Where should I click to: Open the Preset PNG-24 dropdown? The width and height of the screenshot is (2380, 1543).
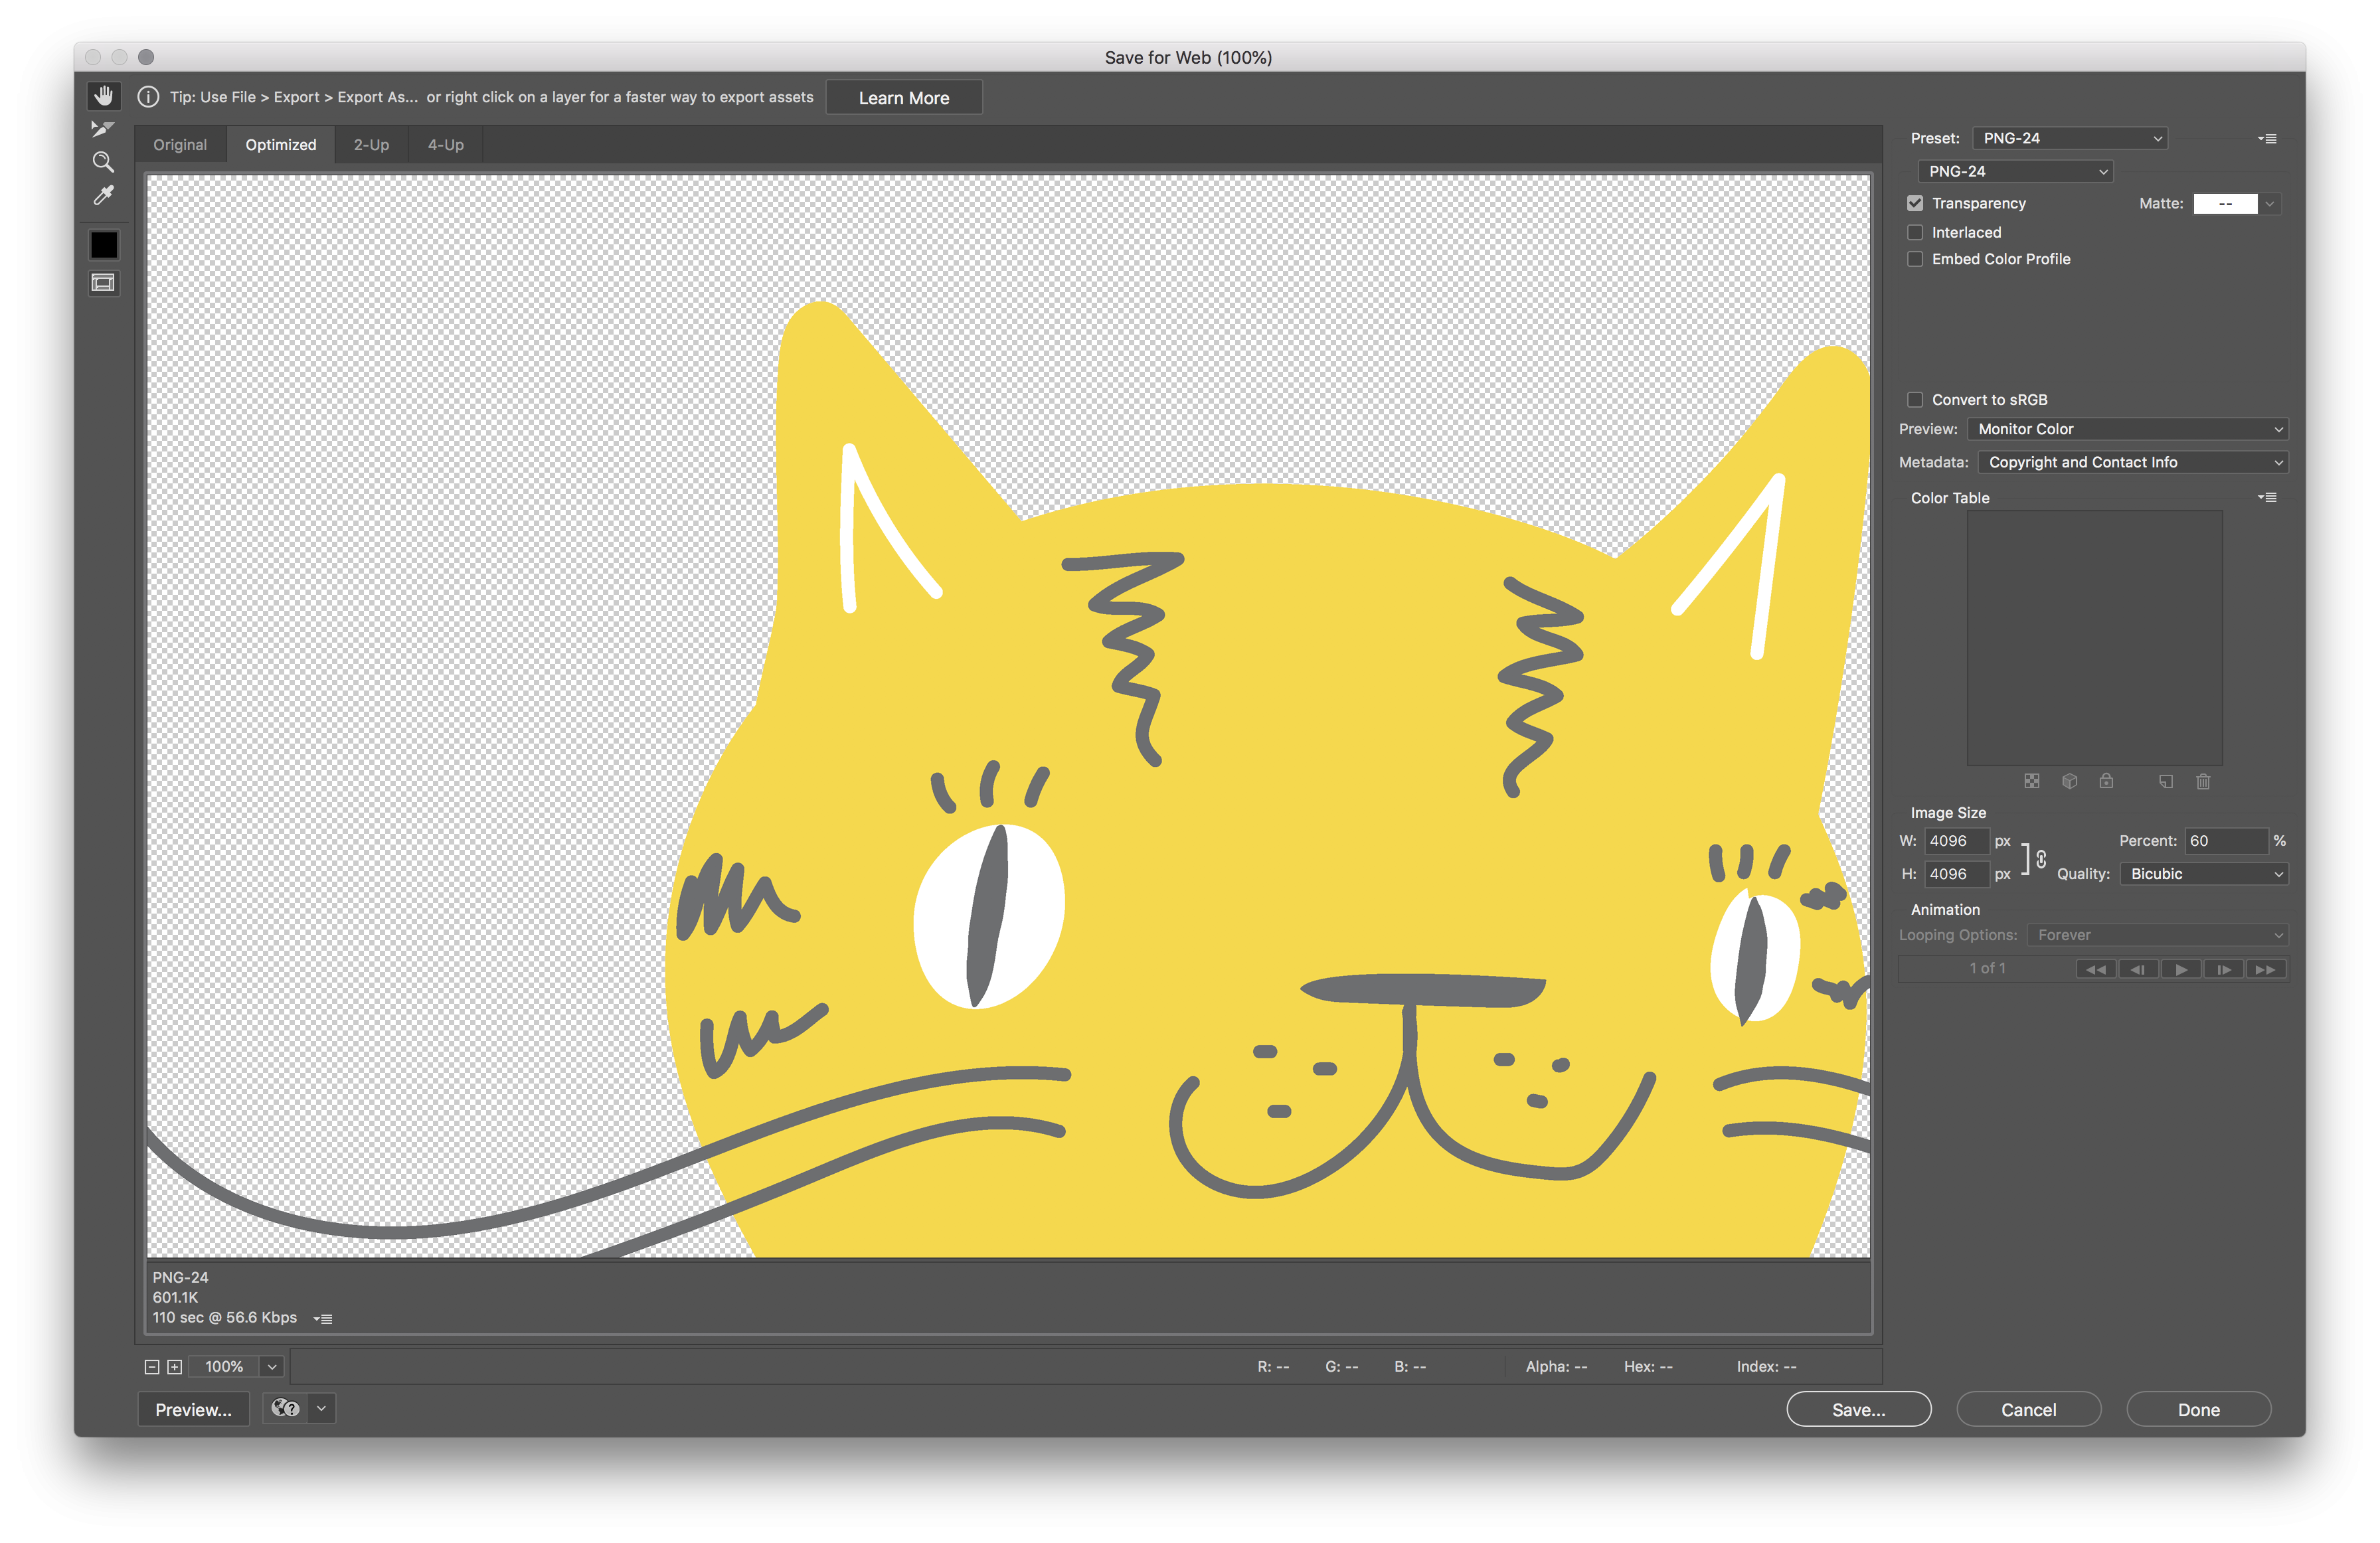coord(2070,139)
